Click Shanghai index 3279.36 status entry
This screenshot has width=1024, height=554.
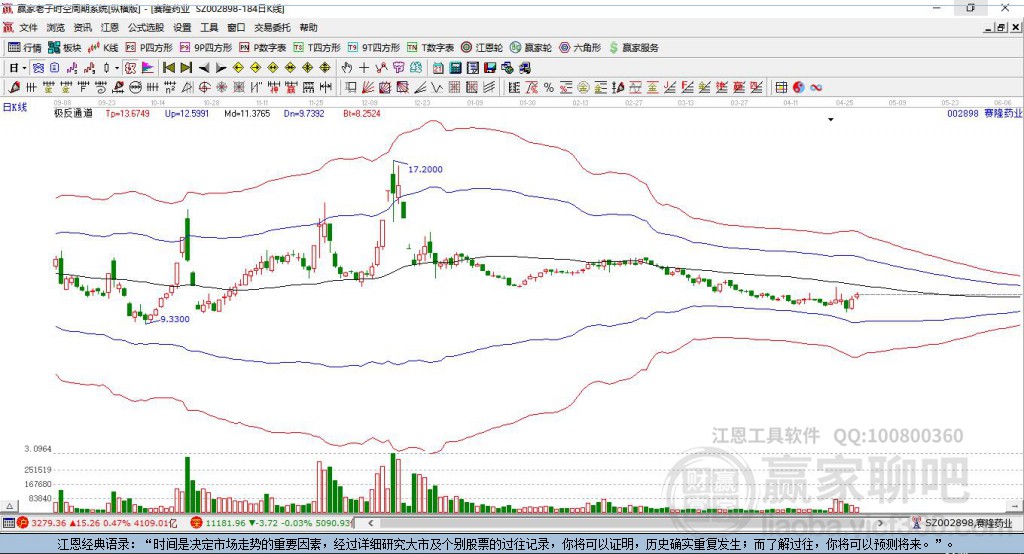point(97,523)
